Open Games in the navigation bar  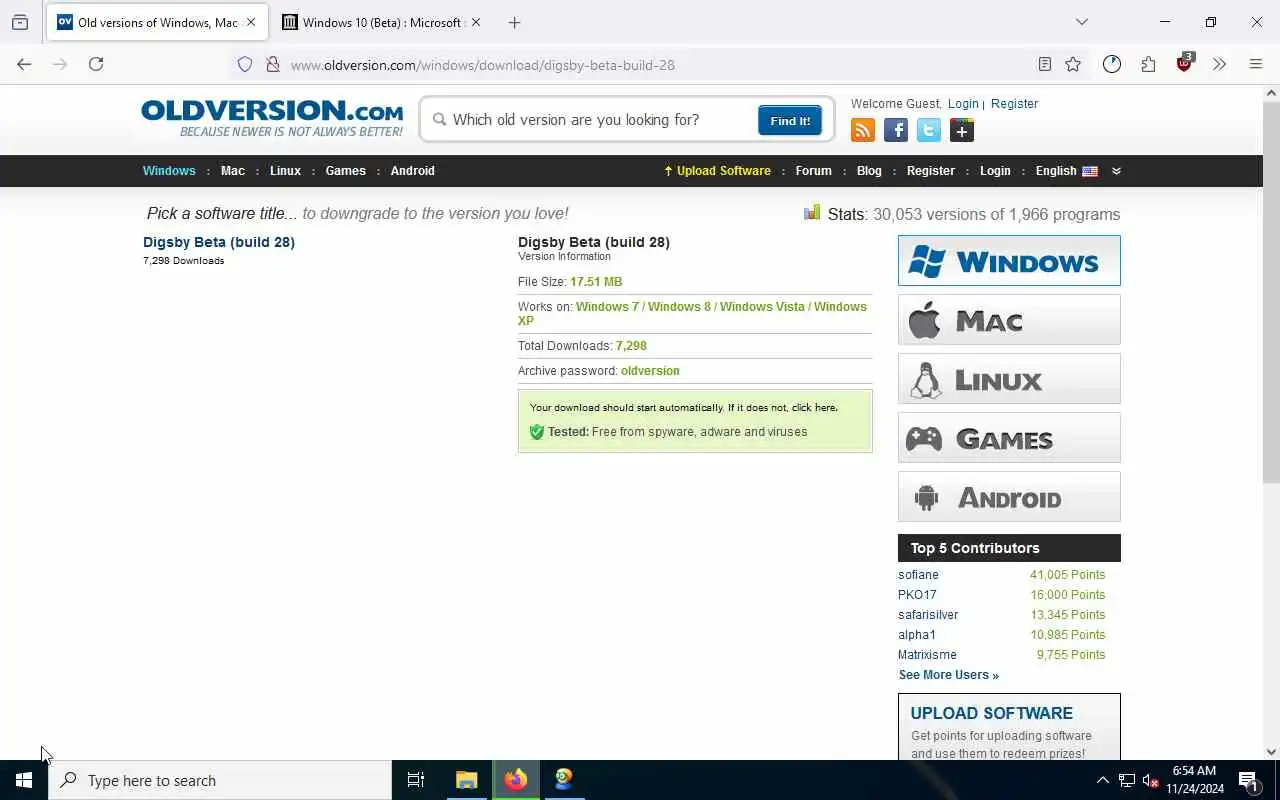(x=346, y=171)
